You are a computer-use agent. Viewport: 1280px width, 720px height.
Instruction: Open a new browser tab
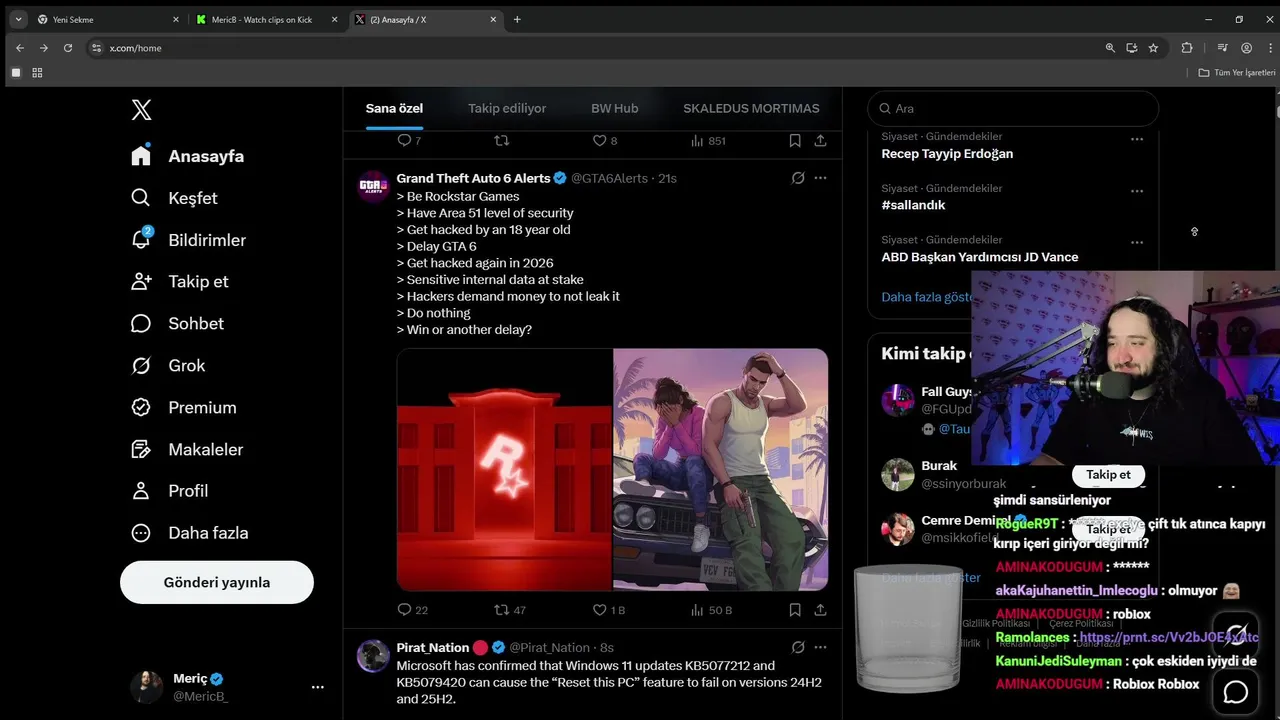[517, 19]
